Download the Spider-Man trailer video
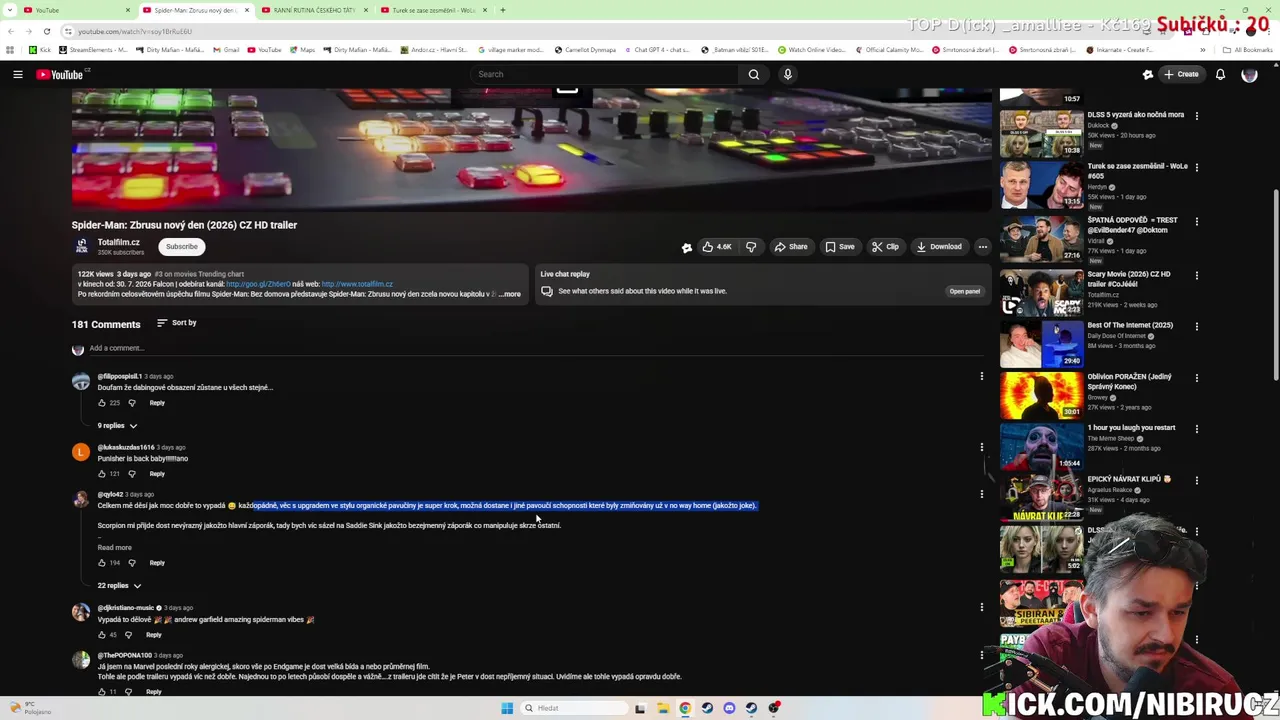This screenshot has height=720, width=1280. click(939, 247)
